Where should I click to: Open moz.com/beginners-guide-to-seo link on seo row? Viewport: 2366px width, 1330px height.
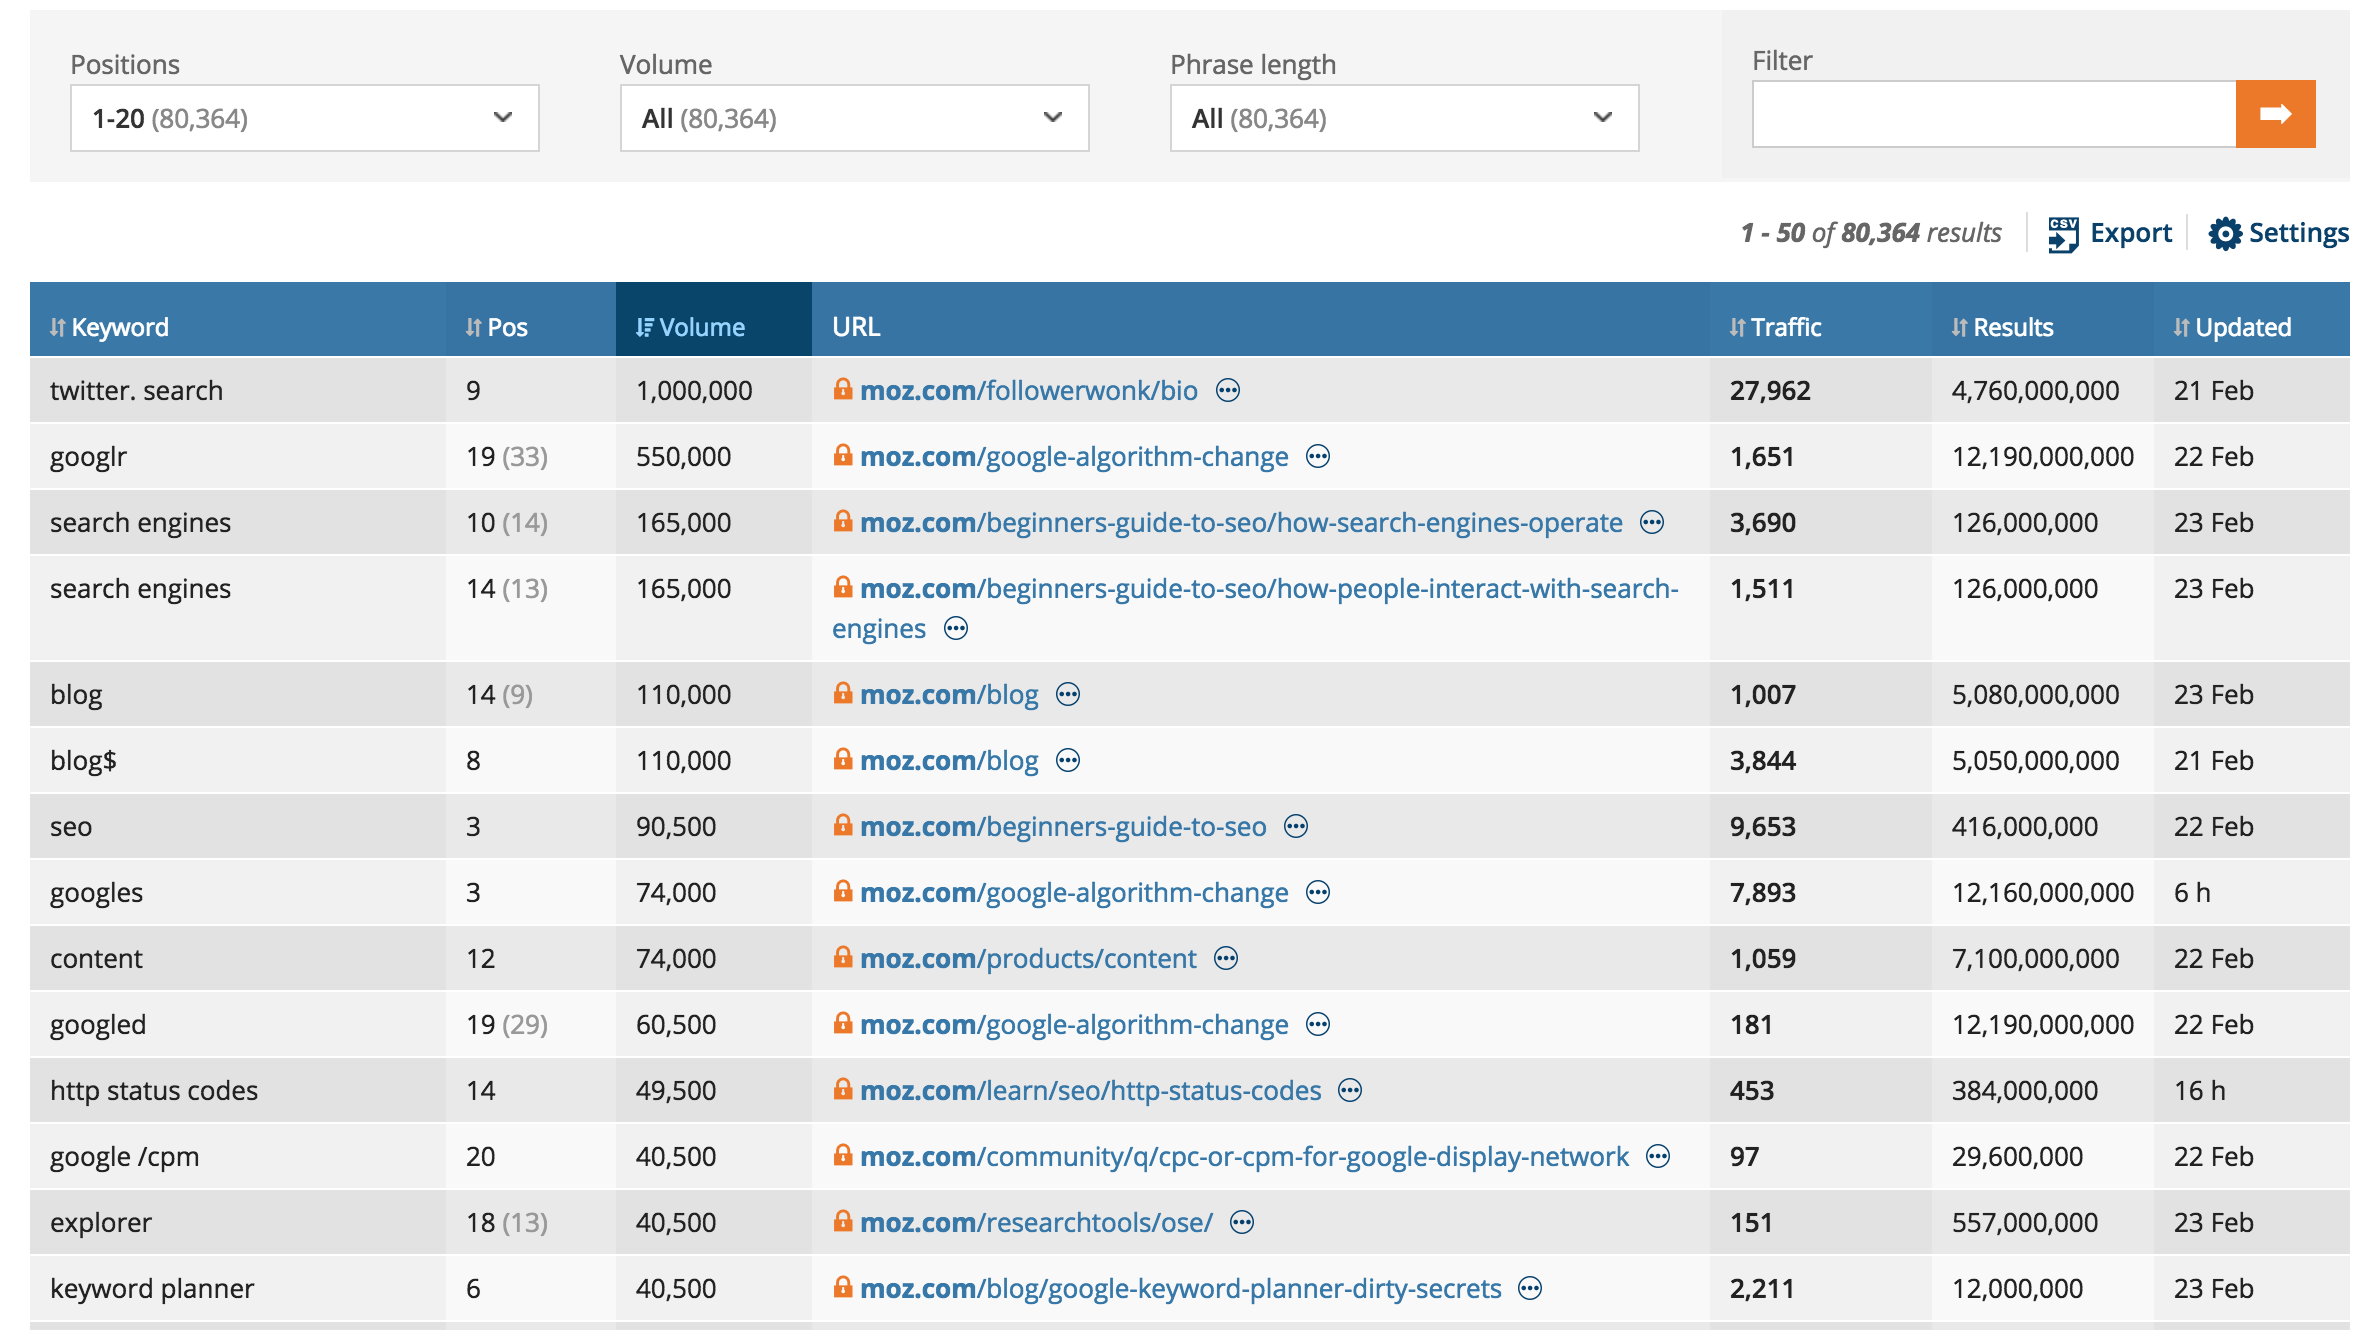pyautogui.click(x=1063, y=826)
